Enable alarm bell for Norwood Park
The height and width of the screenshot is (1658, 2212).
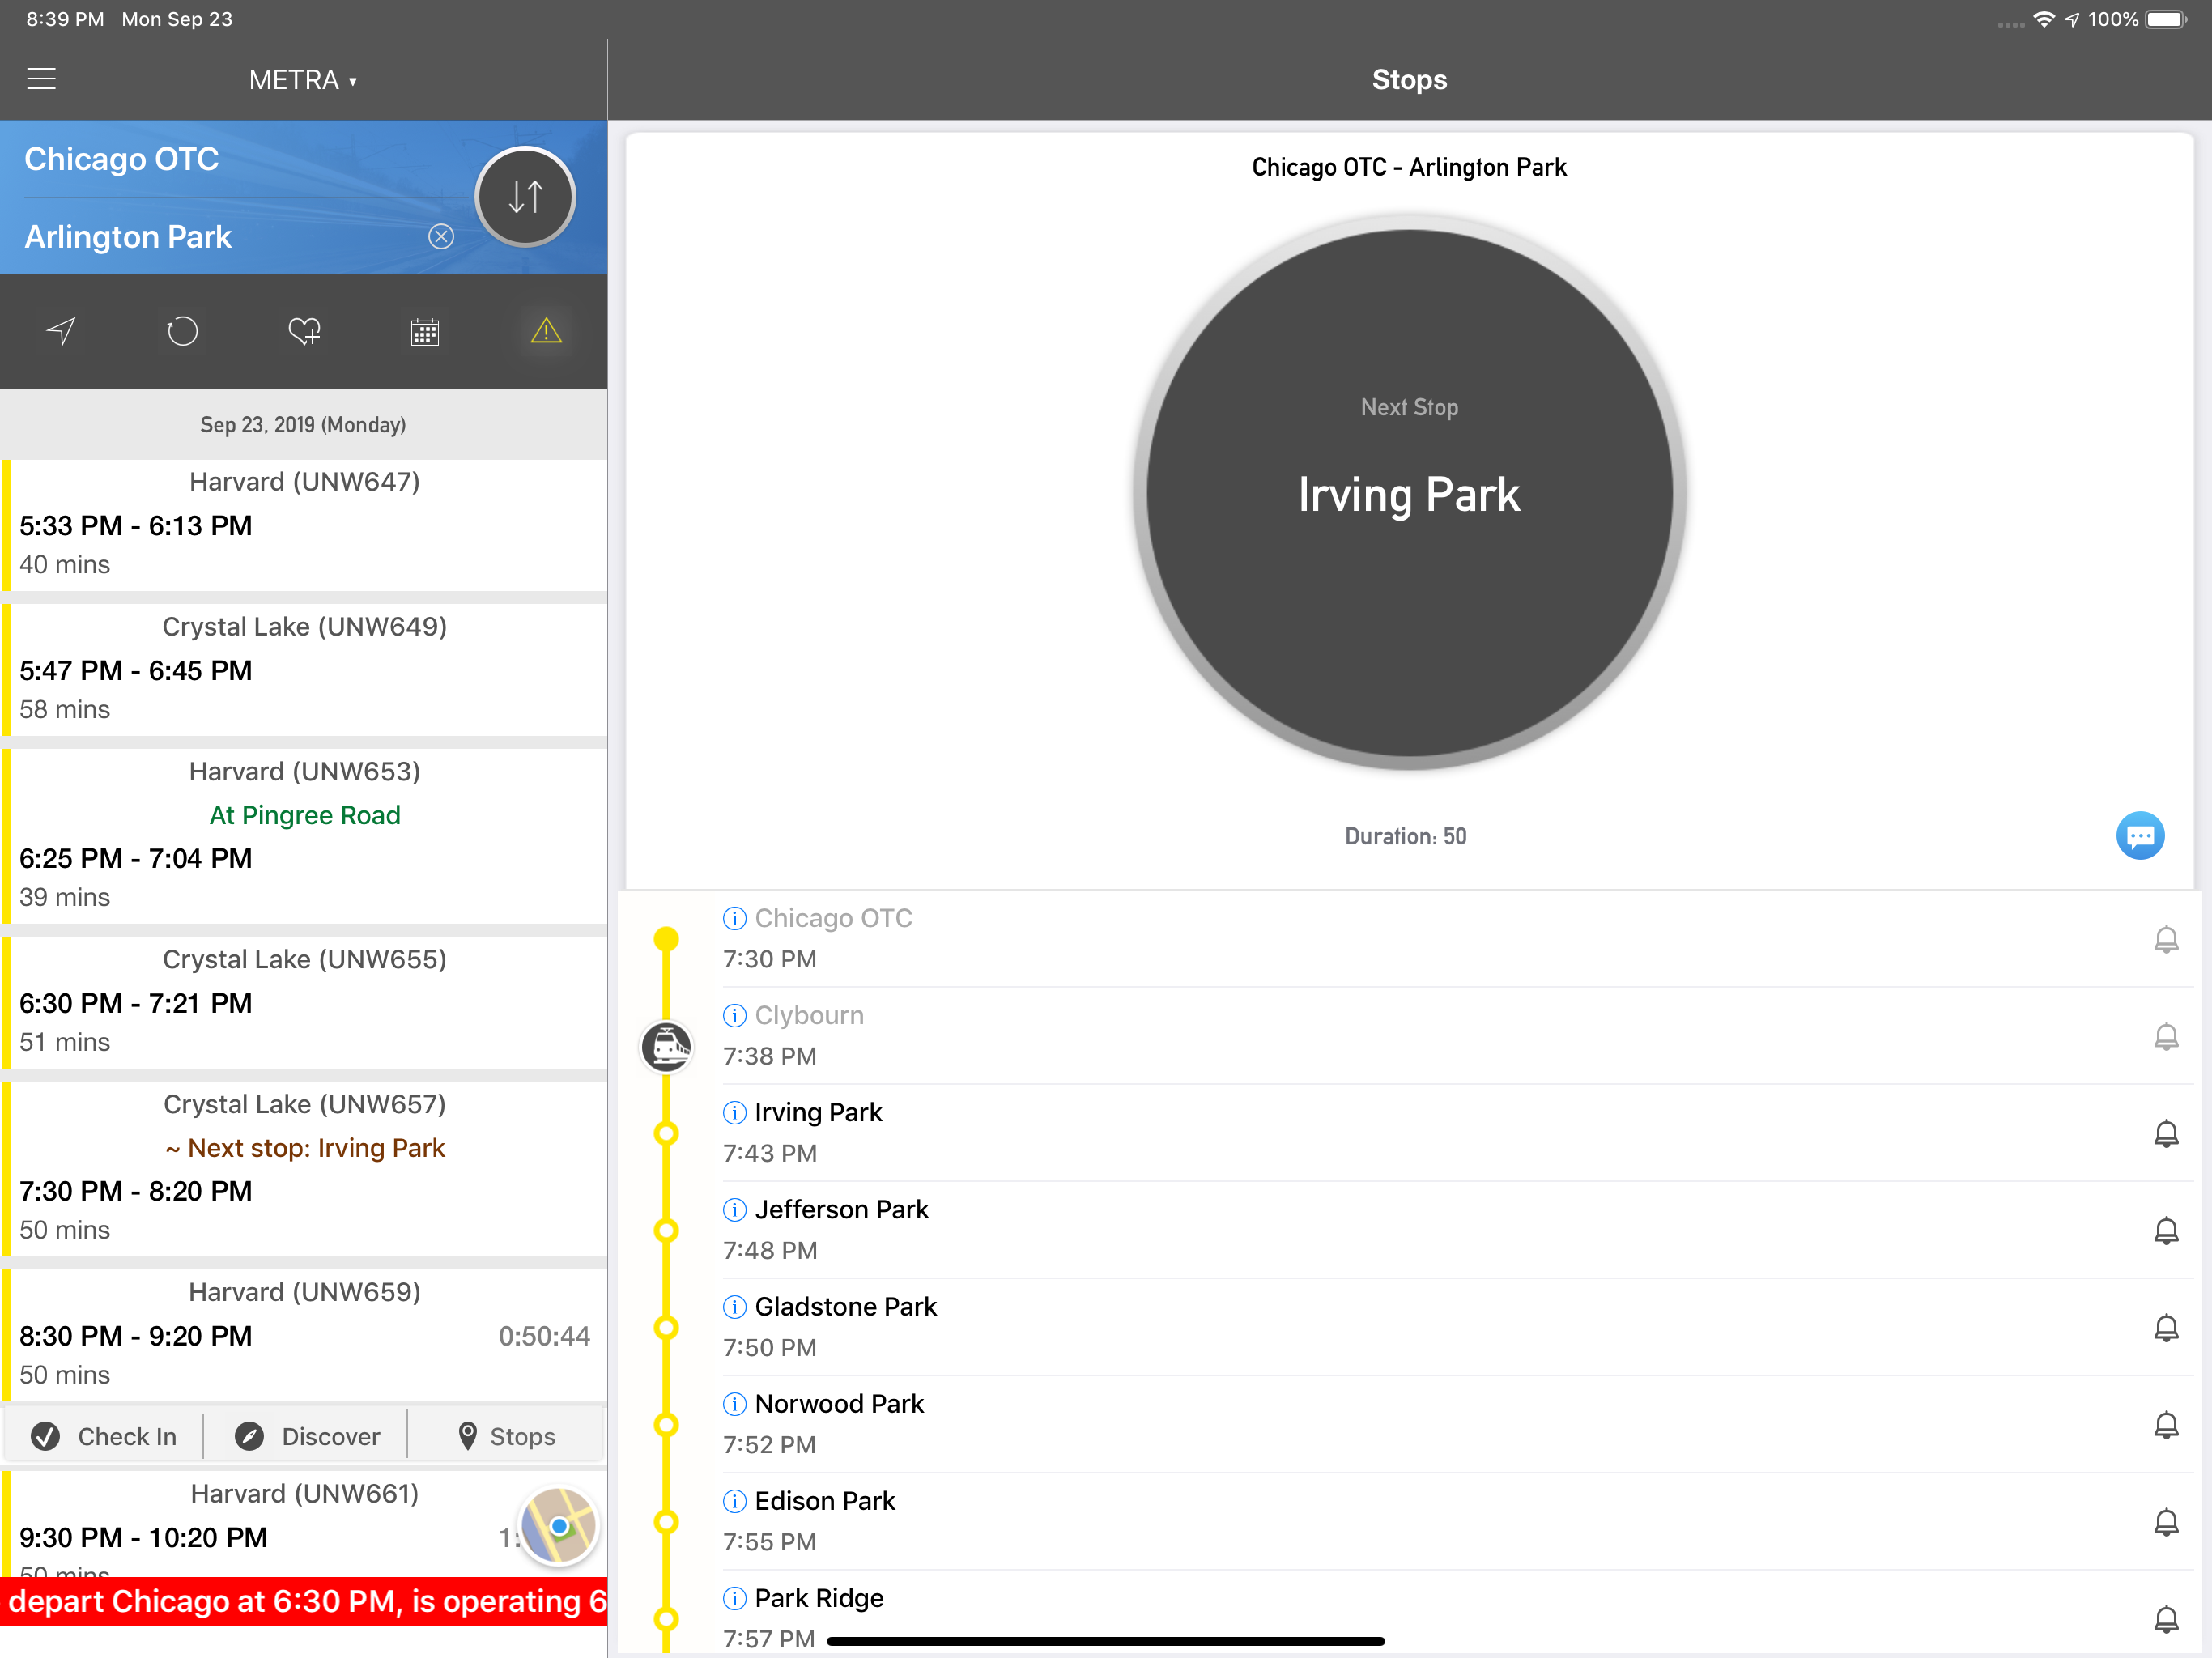(x=2165, y=1424)
